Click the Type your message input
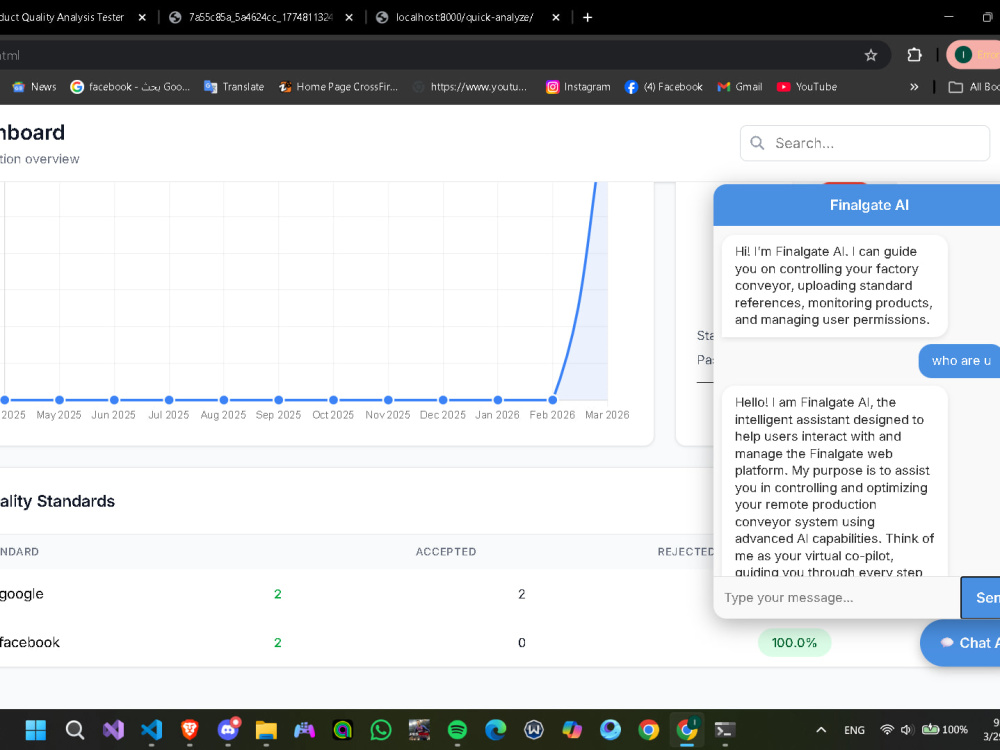 pos(837,598)
